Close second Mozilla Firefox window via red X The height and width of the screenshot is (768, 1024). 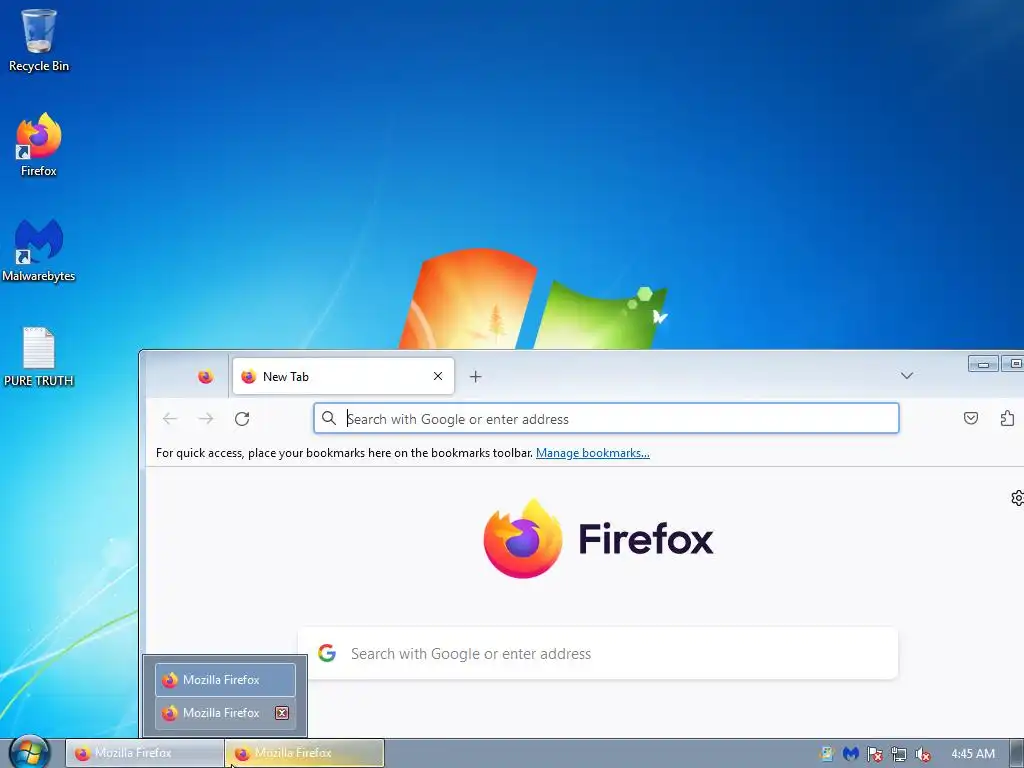(x=282, y=713)
